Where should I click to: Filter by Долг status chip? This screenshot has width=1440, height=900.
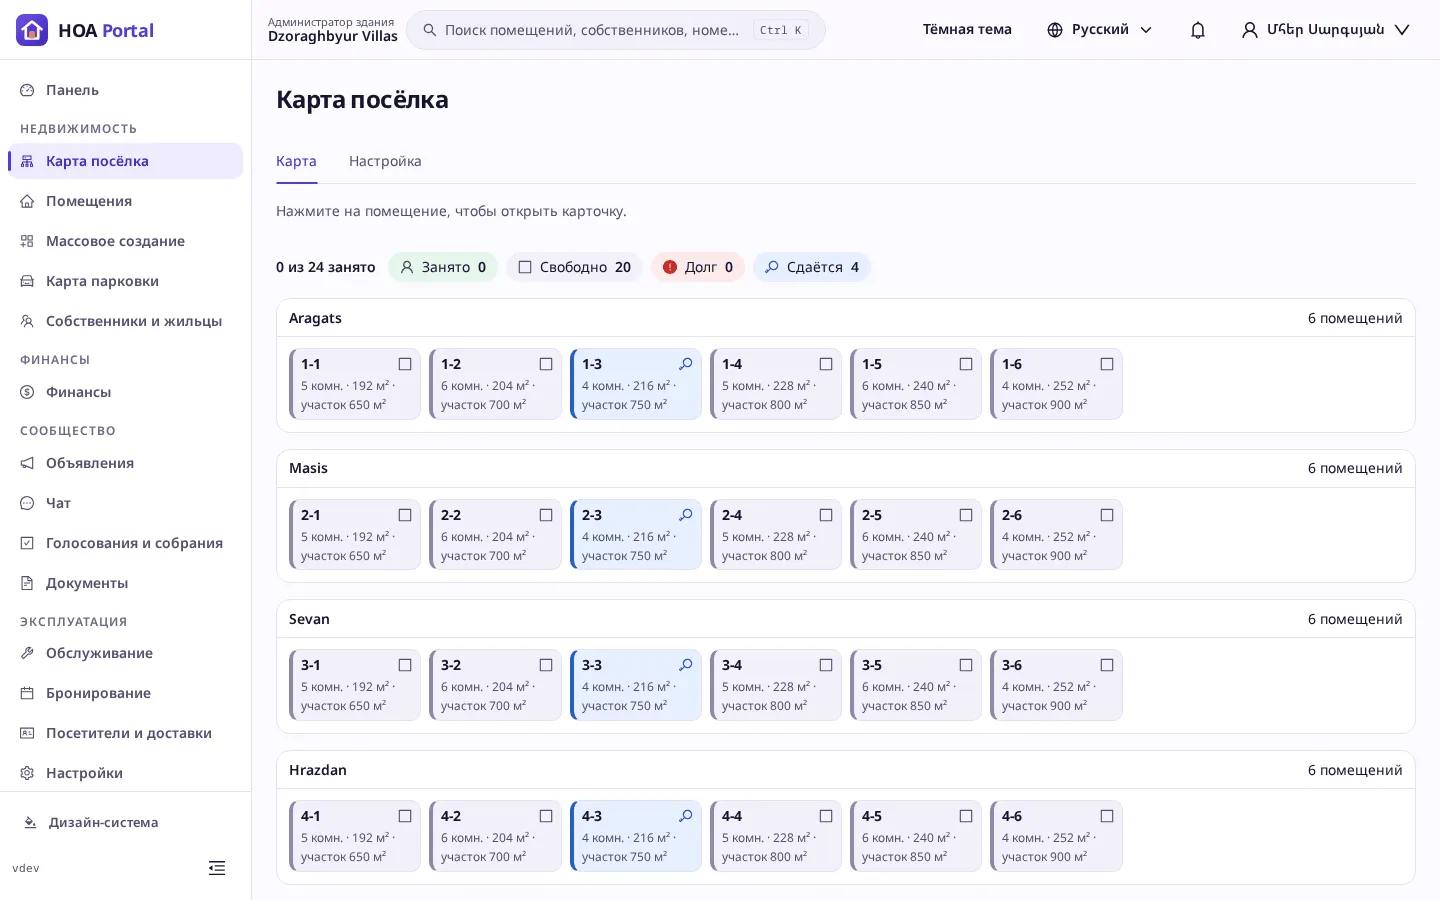pos(698,267)
